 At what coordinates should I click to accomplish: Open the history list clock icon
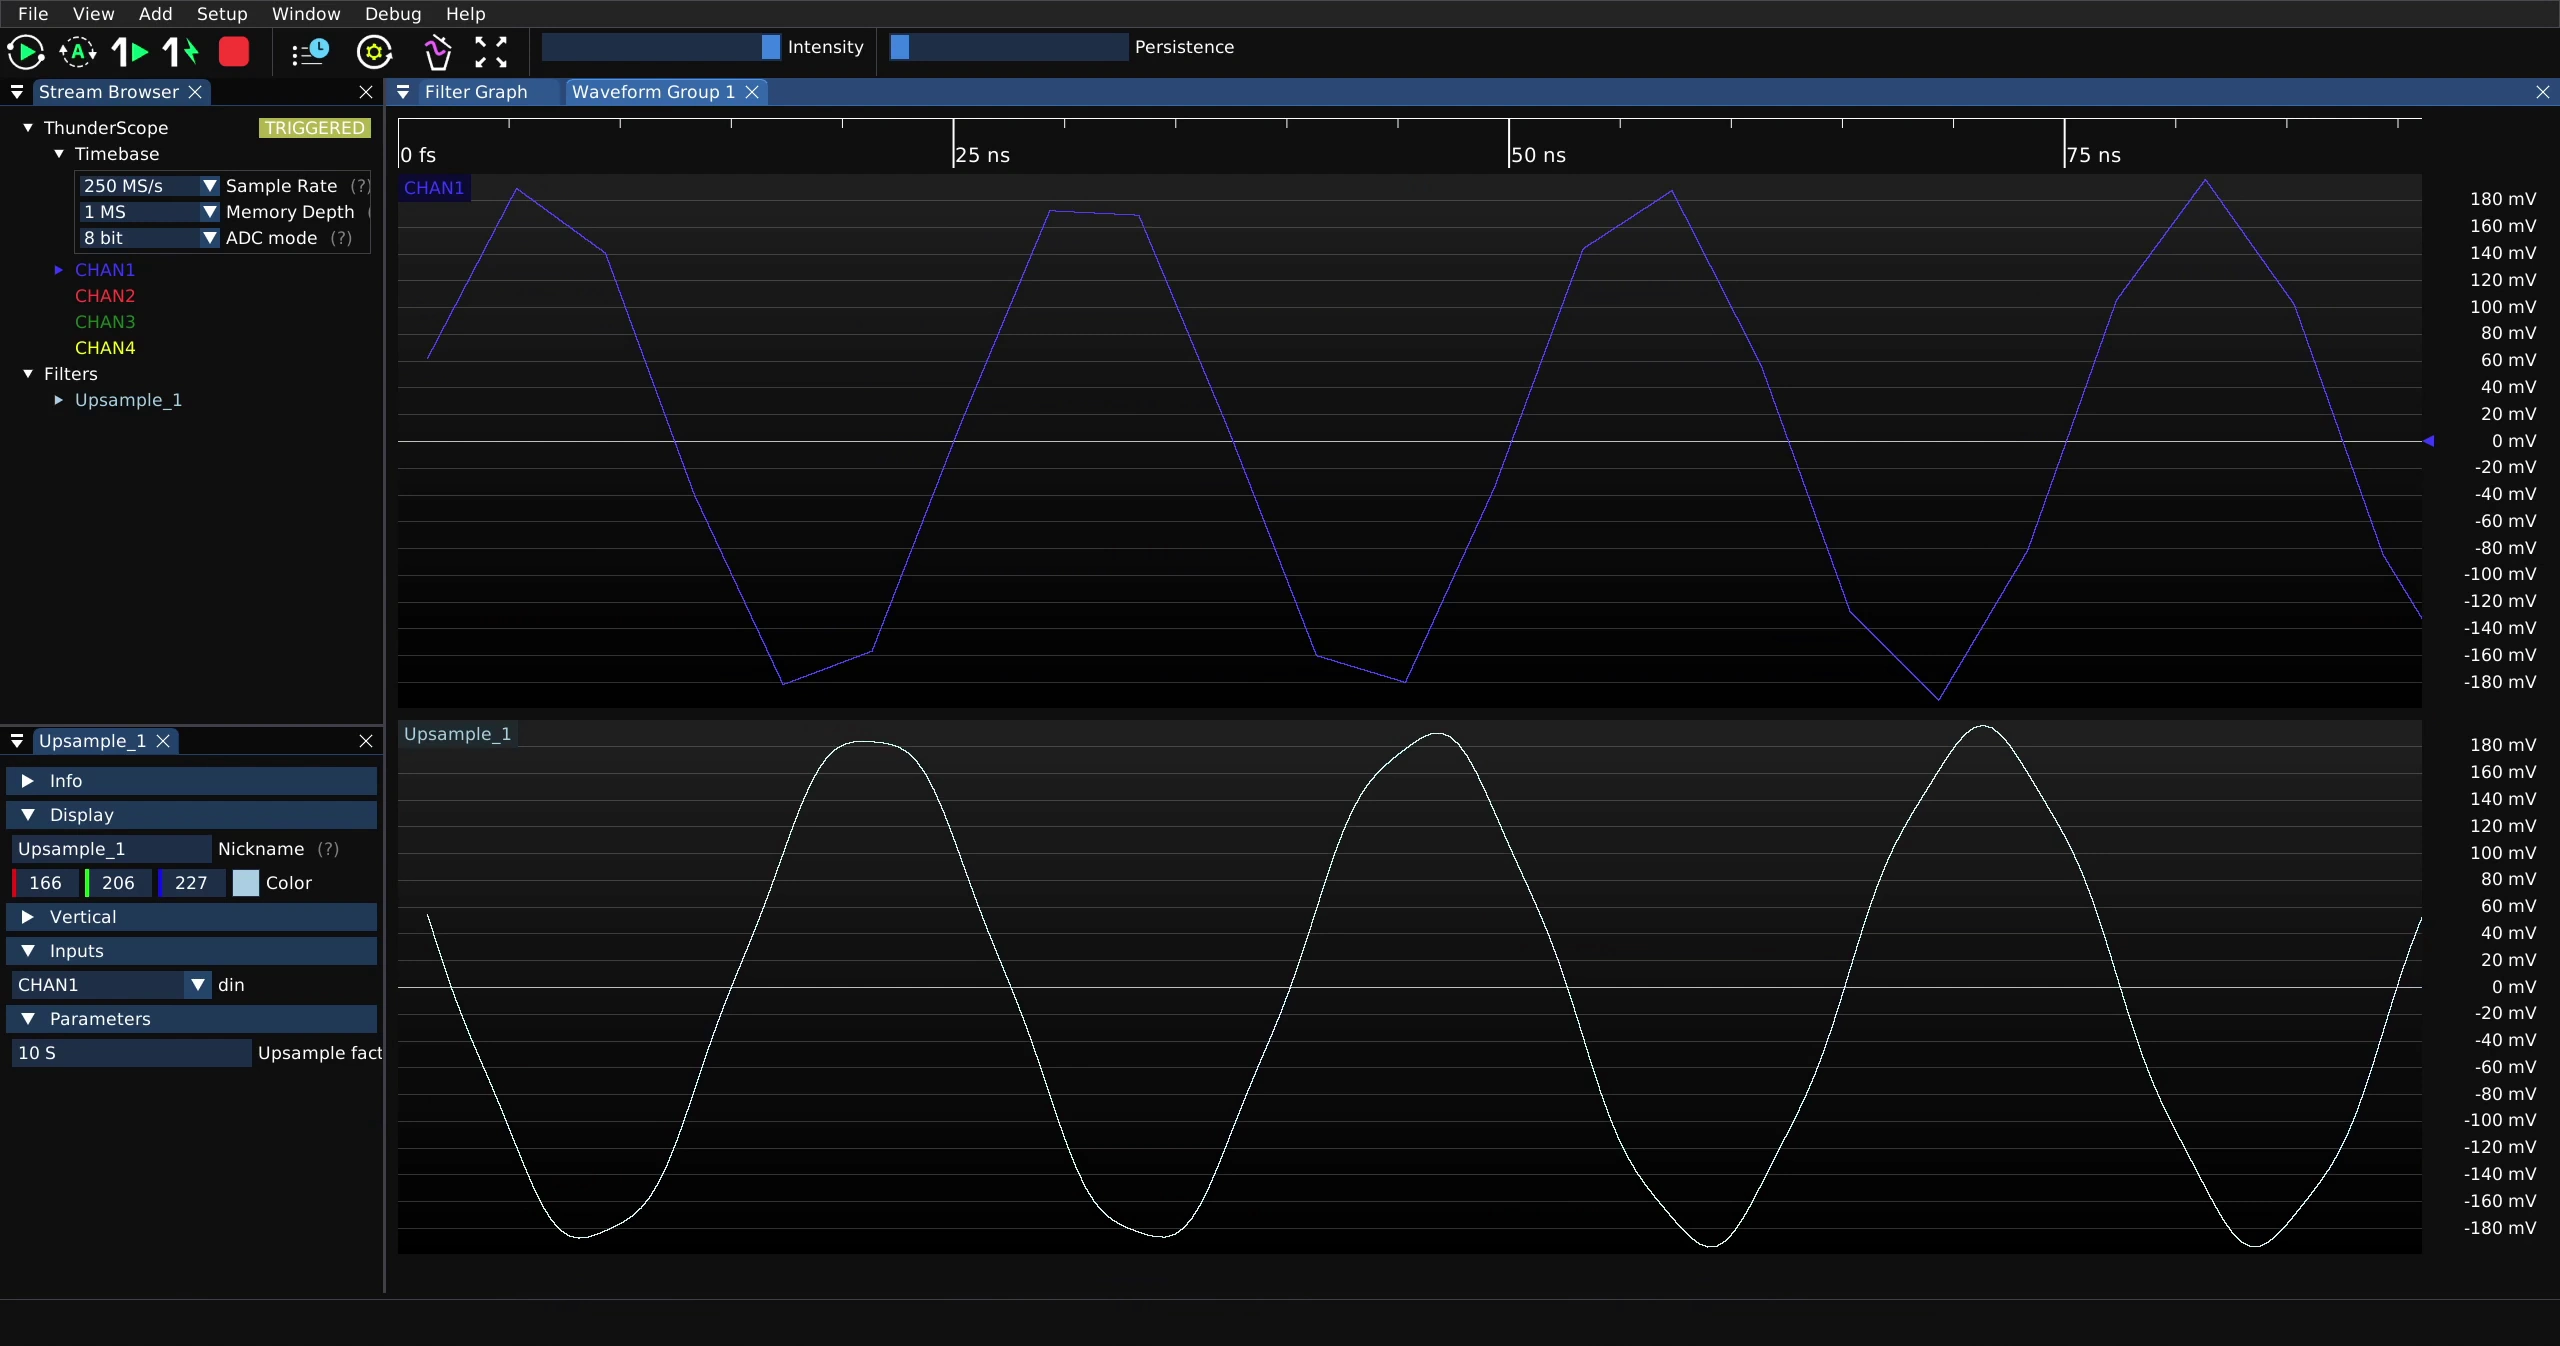pos(310,52)
